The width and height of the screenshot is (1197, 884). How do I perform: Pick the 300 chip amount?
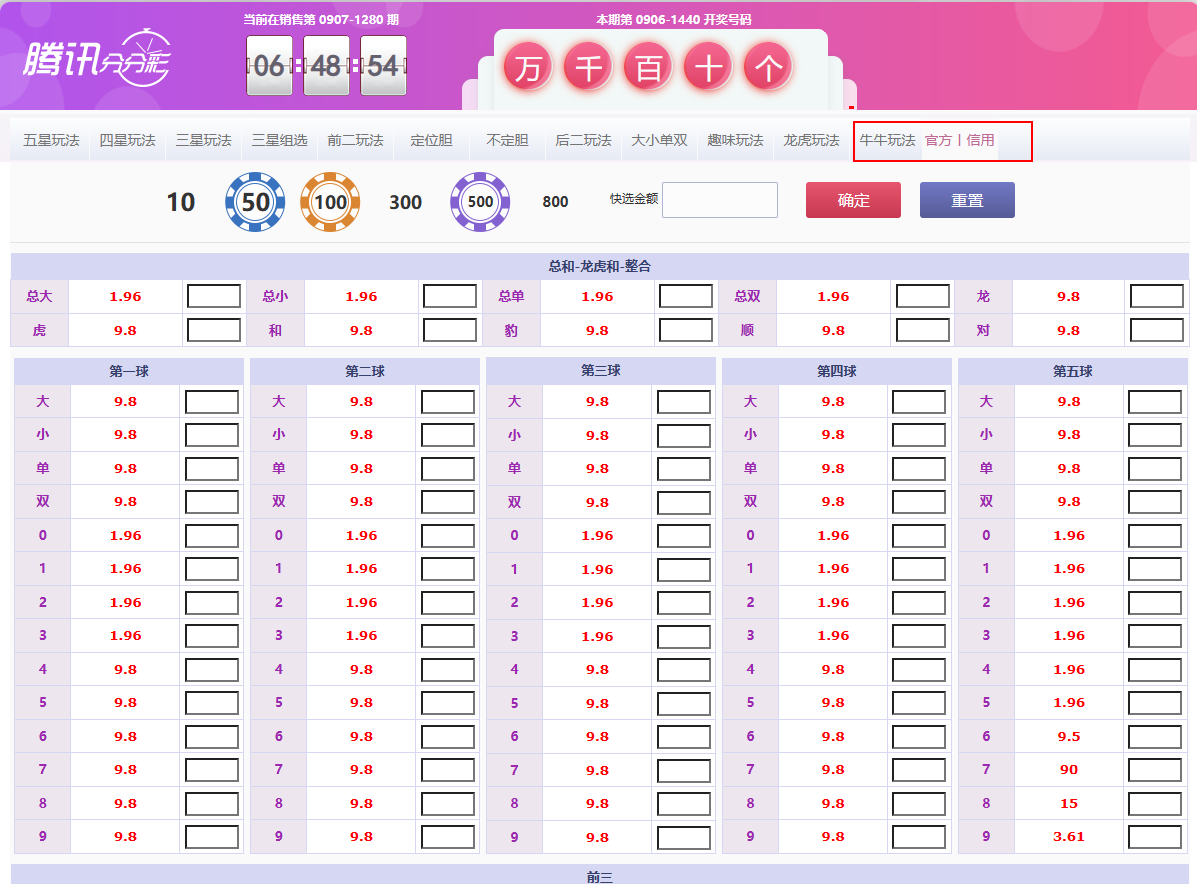coord(405,202)
